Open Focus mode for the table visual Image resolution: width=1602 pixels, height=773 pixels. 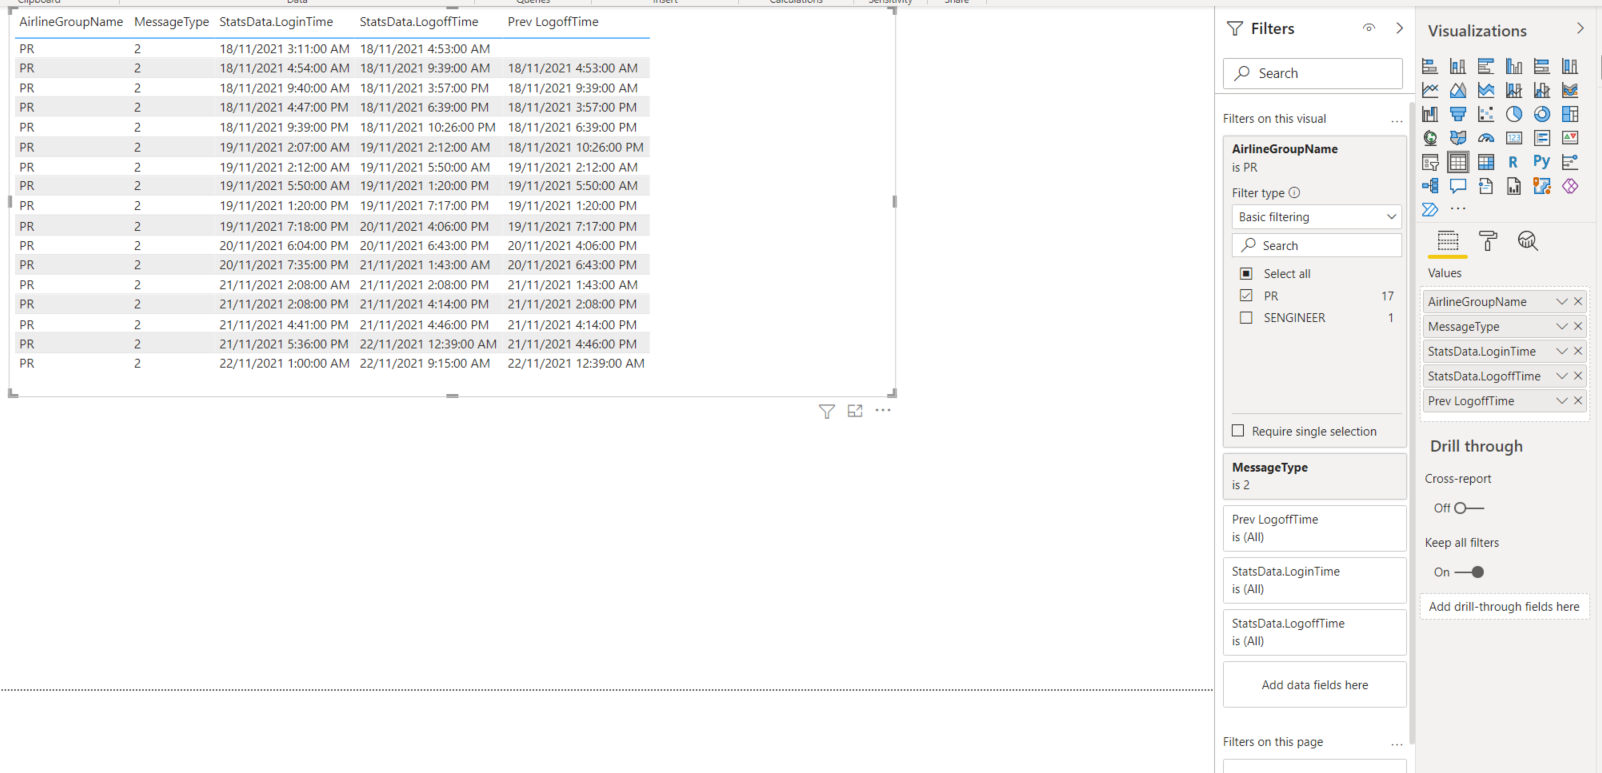point(855,411)
